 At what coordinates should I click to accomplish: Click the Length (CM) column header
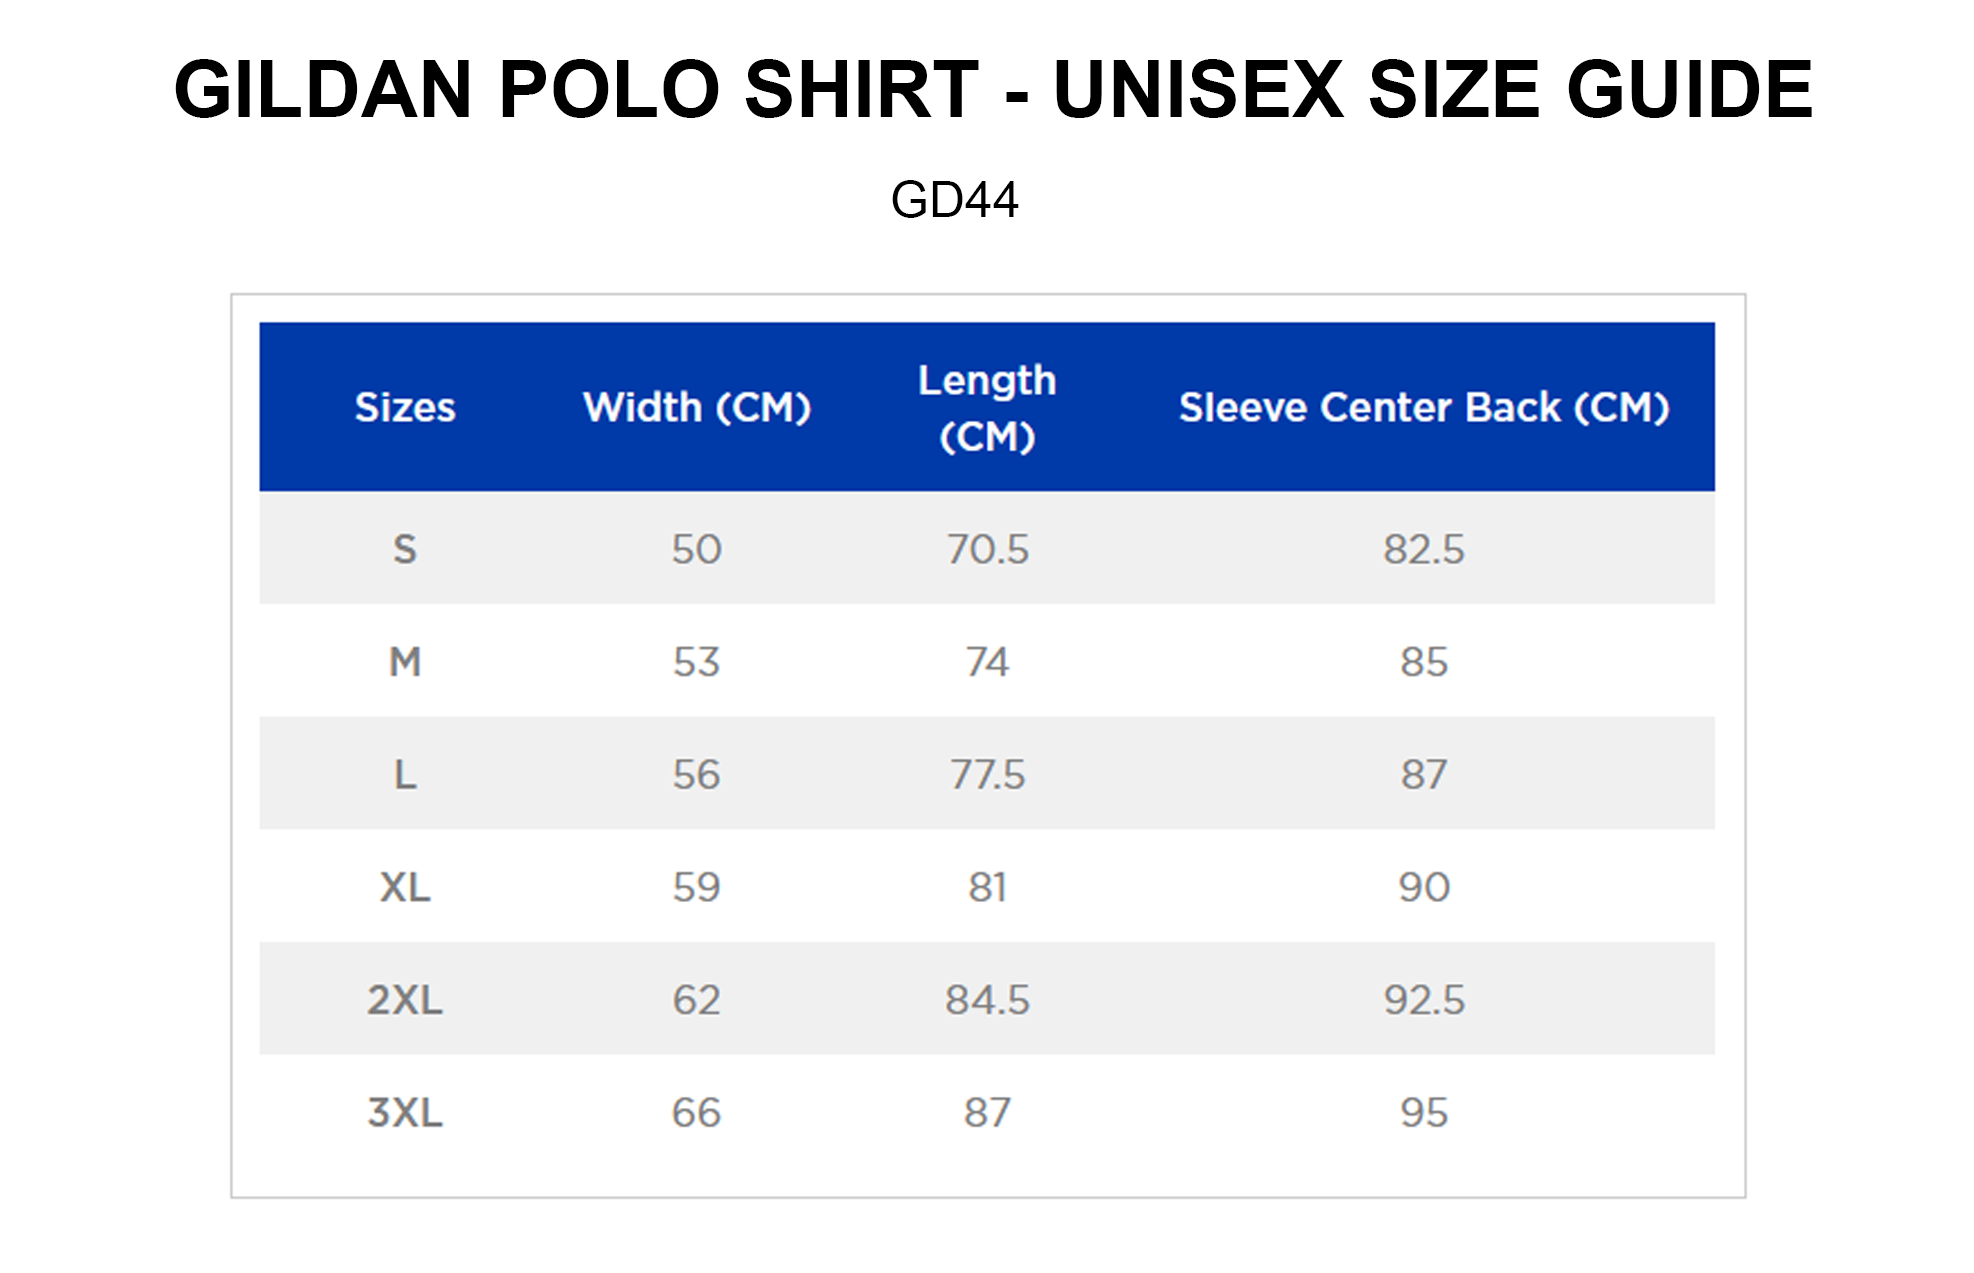pyautogui.click(x=987, y=408)
